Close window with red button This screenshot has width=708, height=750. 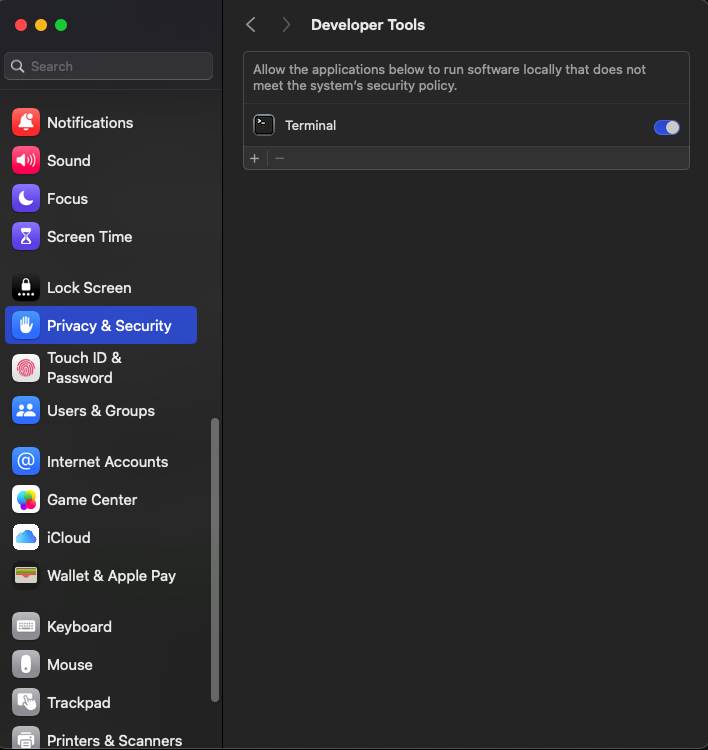pyautogui.click(x=21, y=25)
